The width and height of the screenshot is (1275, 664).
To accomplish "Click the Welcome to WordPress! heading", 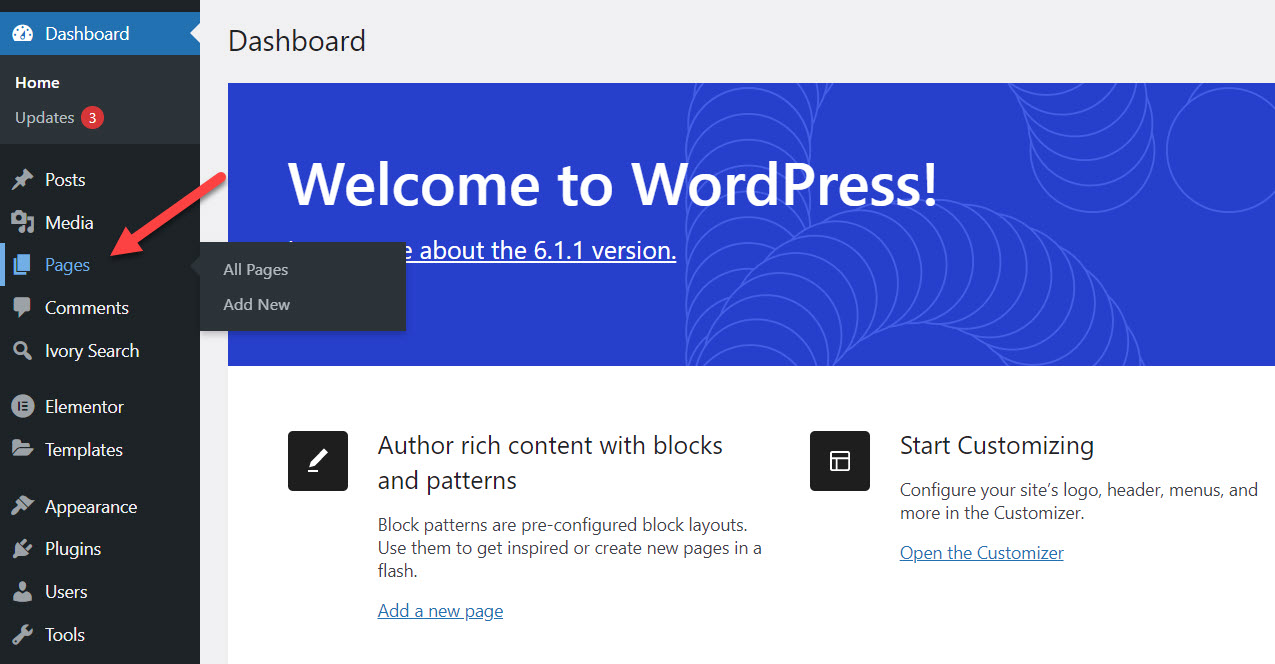I will [613, 184].
